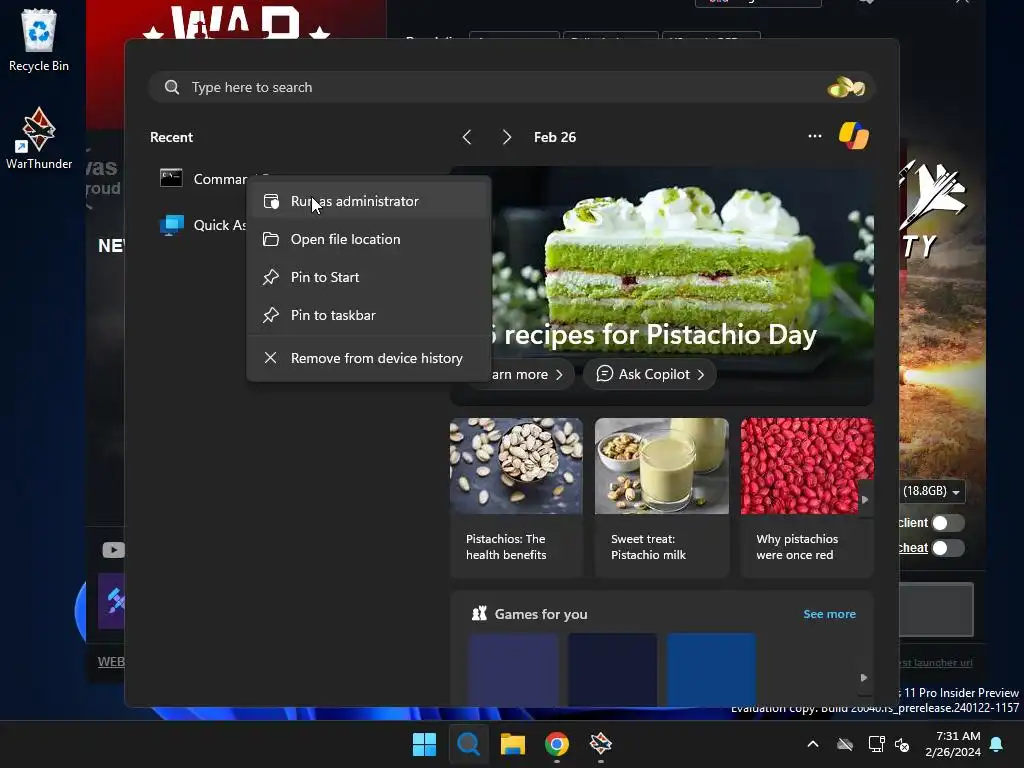1024x768 pixels.
Task: Click the Games for you chess icon
Action: click(479, 613)
